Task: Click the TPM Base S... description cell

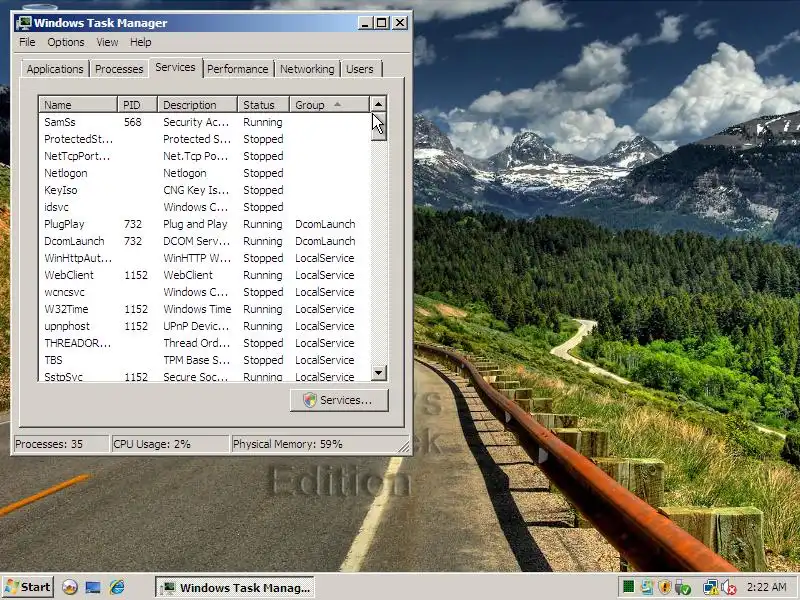Action: coord(196,360)
